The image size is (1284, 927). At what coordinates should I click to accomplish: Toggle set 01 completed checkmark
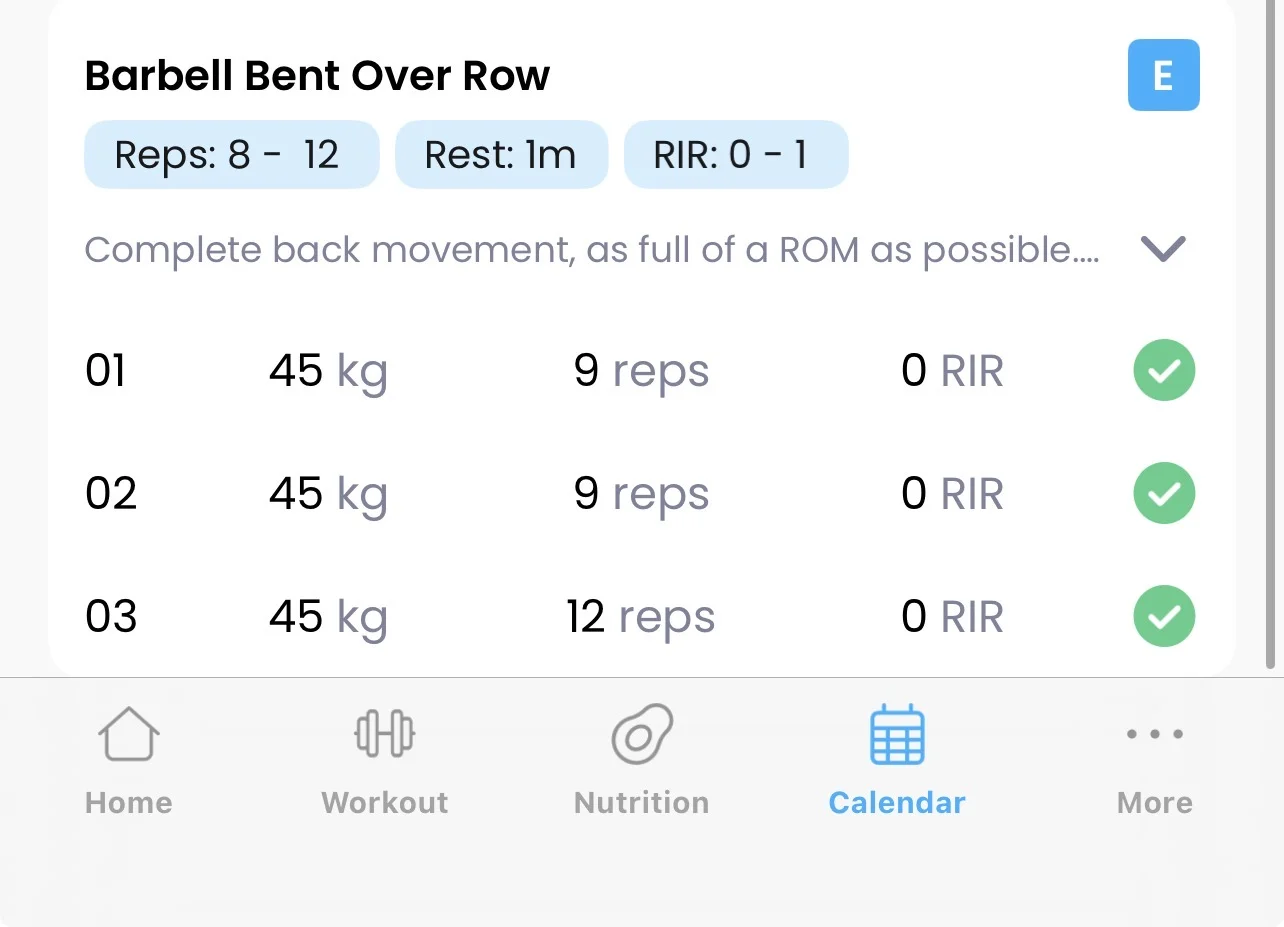tap(1164, 370)
